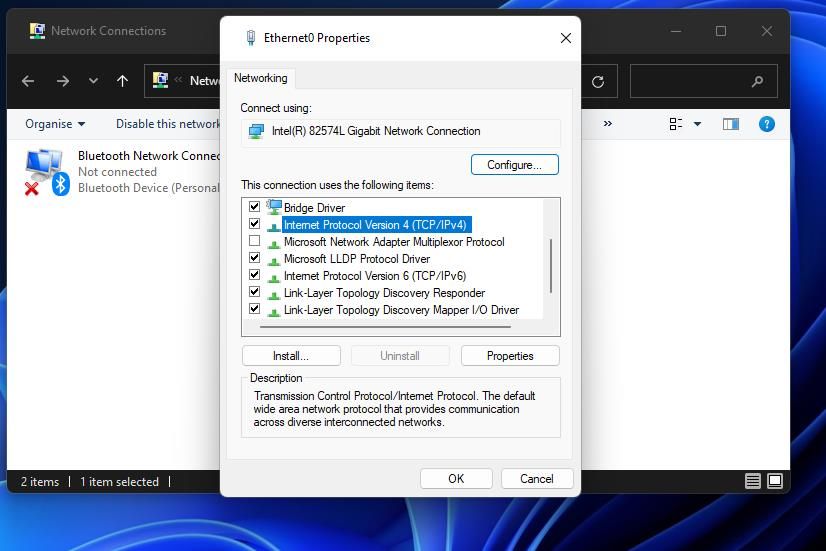Uncheck Internet Protocol Version 4 checkbox
This screenshot has height=551, width=826.
click(x=254, y=224)
